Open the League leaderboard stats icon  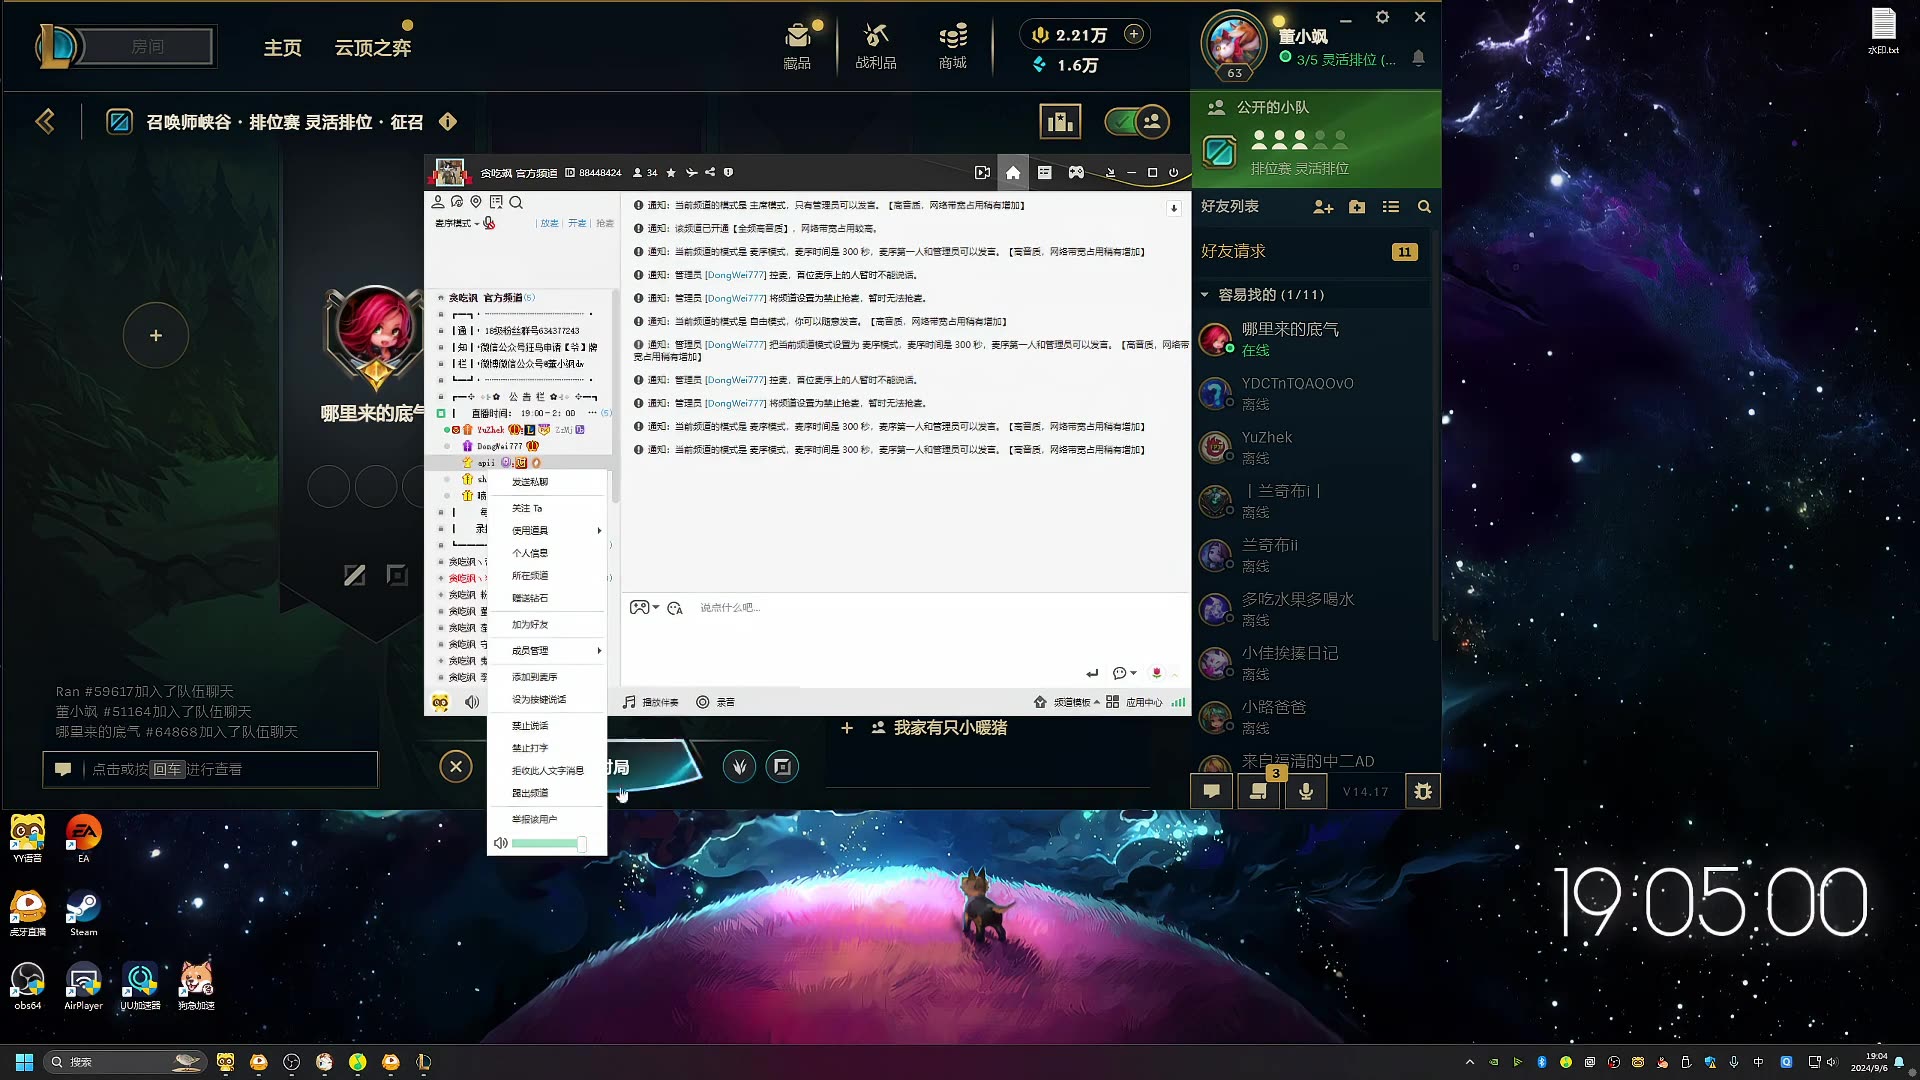1060,122
